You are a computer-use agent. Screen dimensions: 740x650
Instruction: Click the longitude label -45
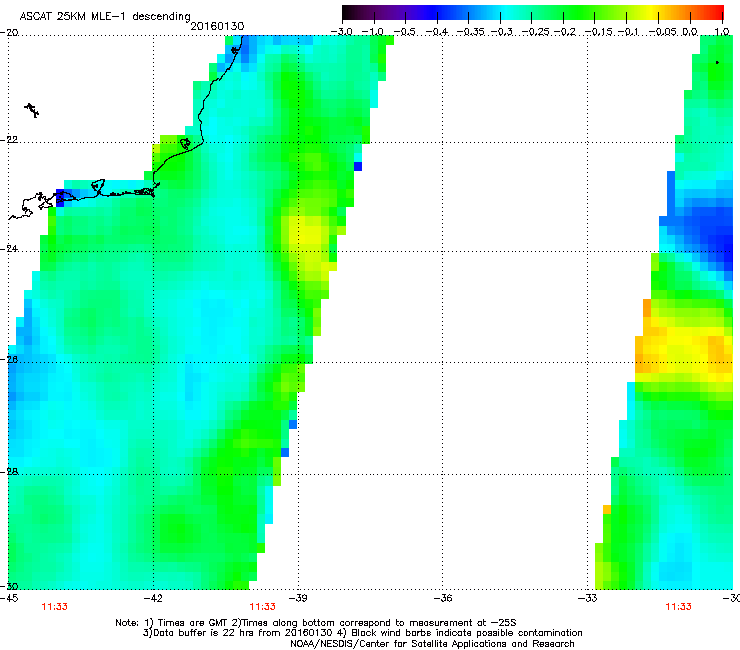point(9,598)
